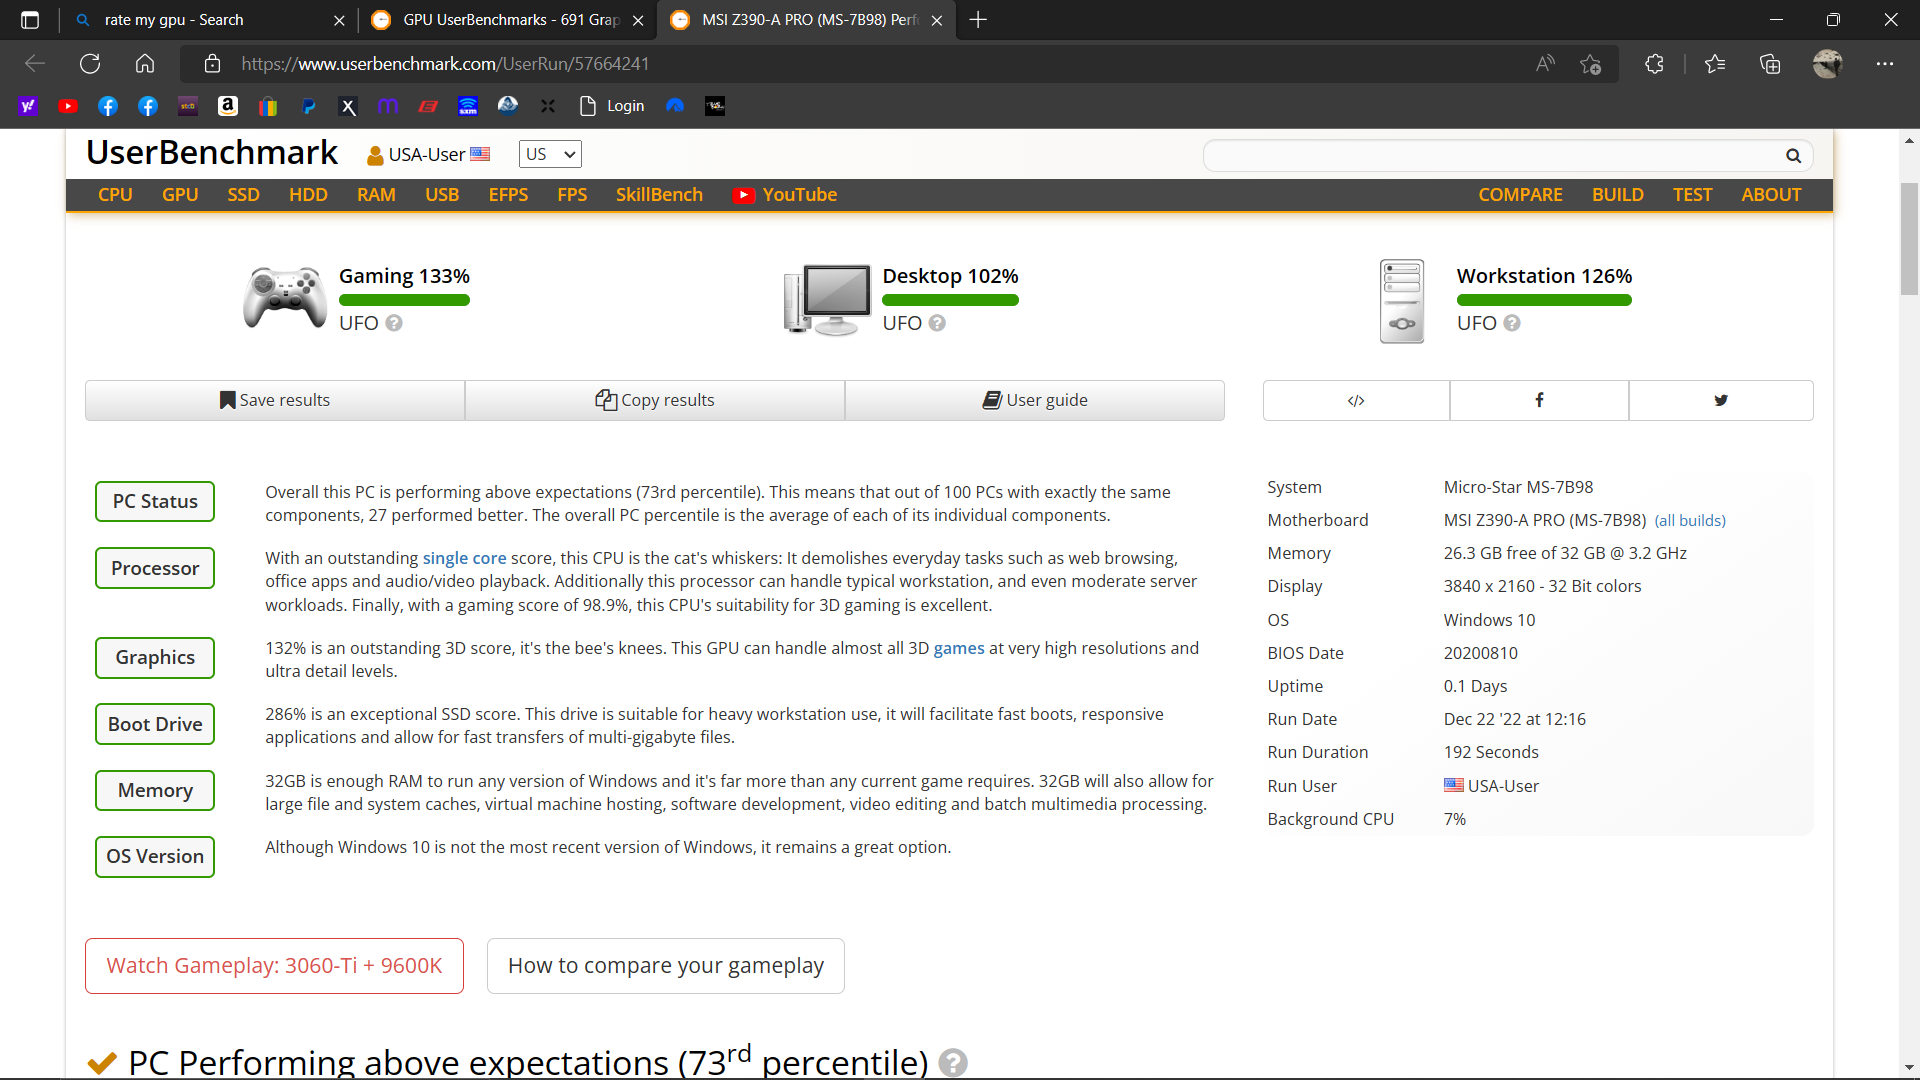This screenshot has height=1080, width=1920.
Task: Open the FPS menu item
Action: (572, 195)
